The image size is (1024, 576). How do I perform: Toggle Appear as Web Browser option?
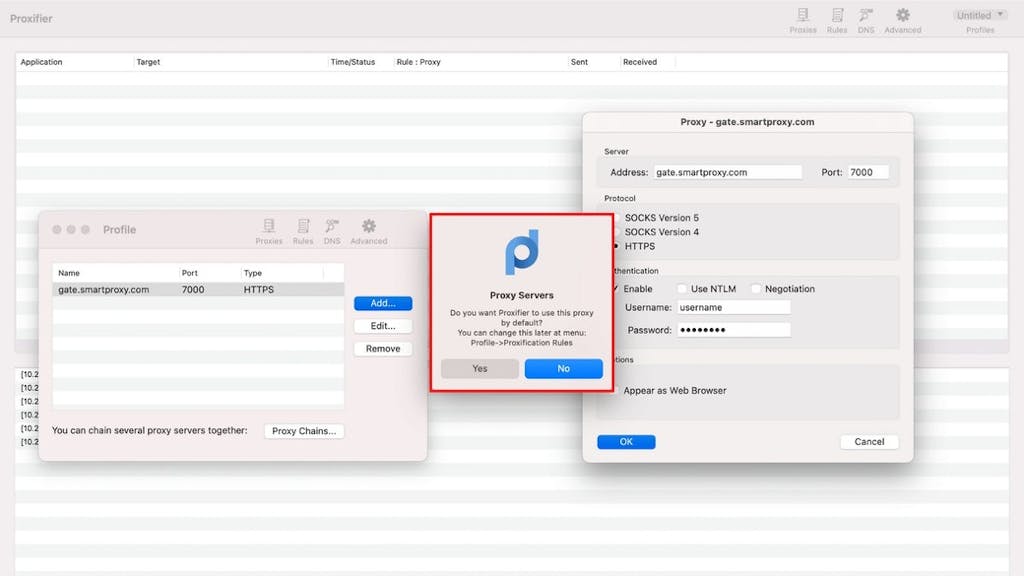tap(674, 391)
